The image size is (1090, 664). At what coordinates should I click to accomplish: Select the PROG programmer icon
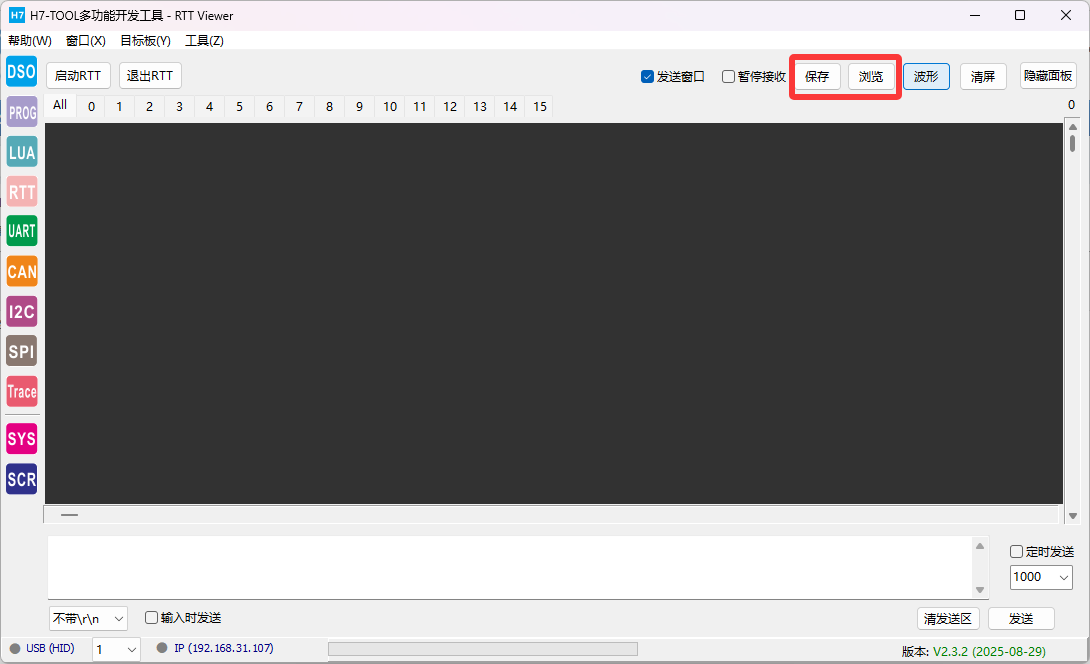click(x=21, y=112)
